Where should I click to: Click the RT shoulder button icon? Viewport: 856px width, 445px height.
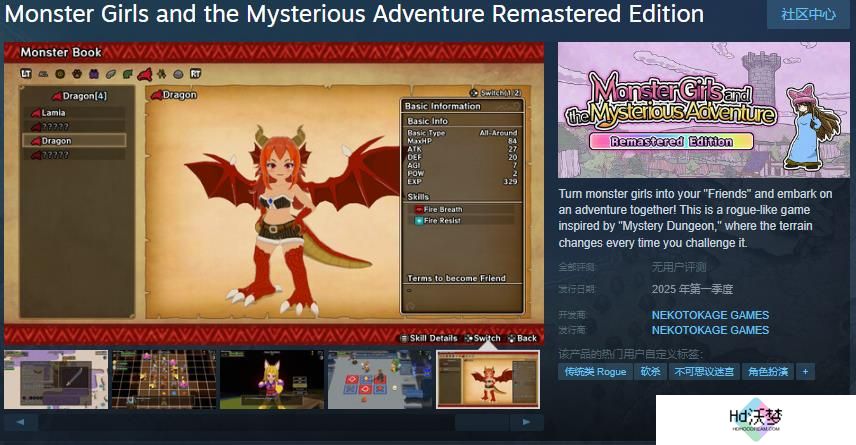pyautogui.click(x=195, y=74)
